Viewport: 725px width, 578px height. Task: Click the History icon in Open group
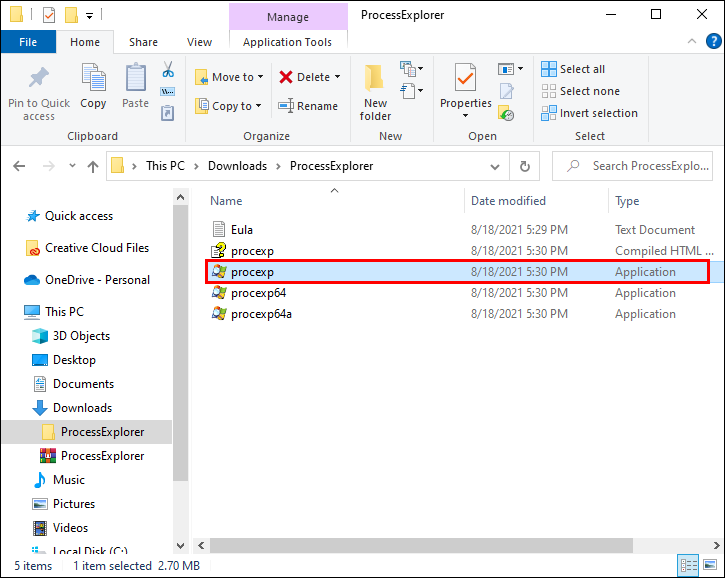pyautogui.click(x=506, y=113)
